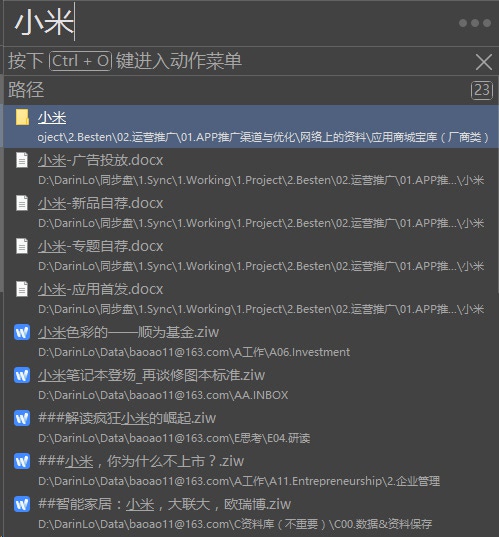Select the 小米 folder result name
Screen dimensions: 499x537
click(52, 117)
